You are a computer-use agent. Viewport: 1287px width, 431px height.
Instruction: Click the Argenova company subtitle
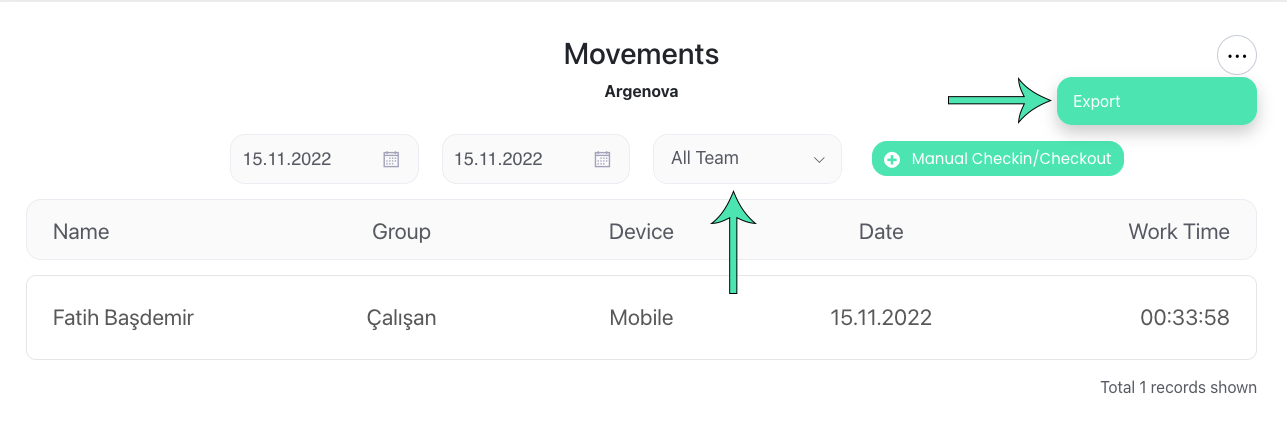coord(641,92)
